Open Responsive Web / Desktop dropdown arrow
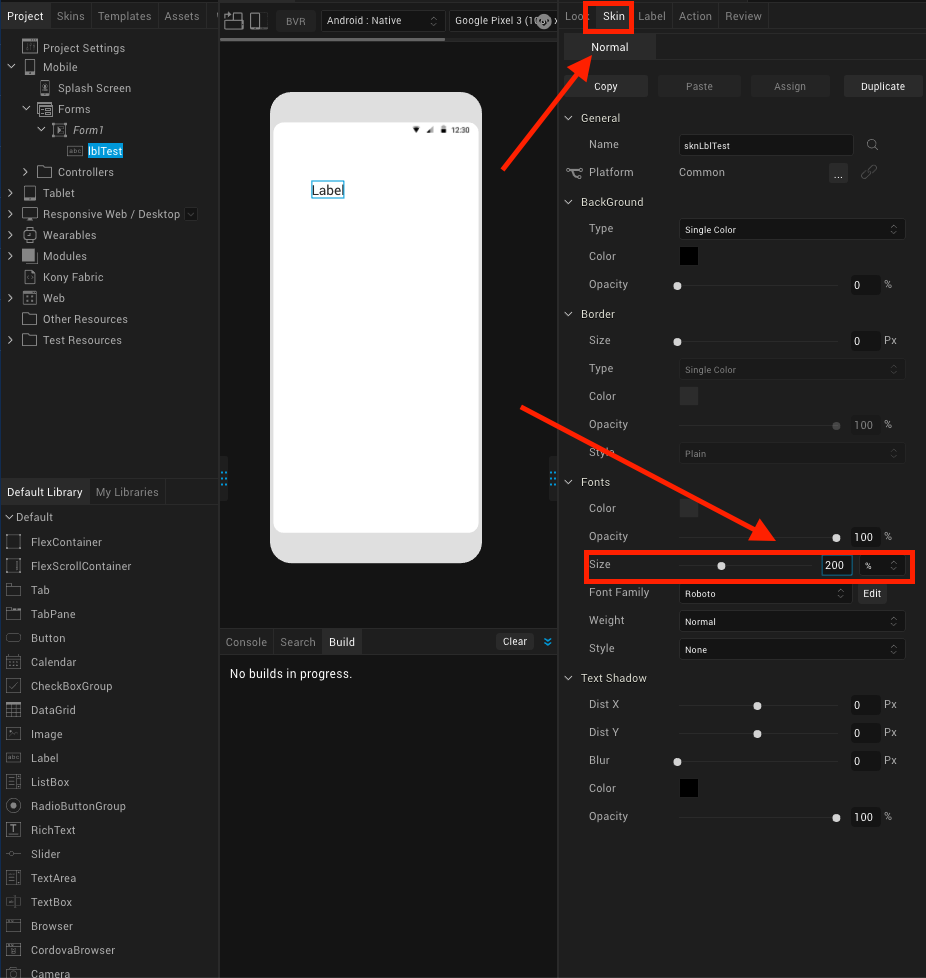 191,214
